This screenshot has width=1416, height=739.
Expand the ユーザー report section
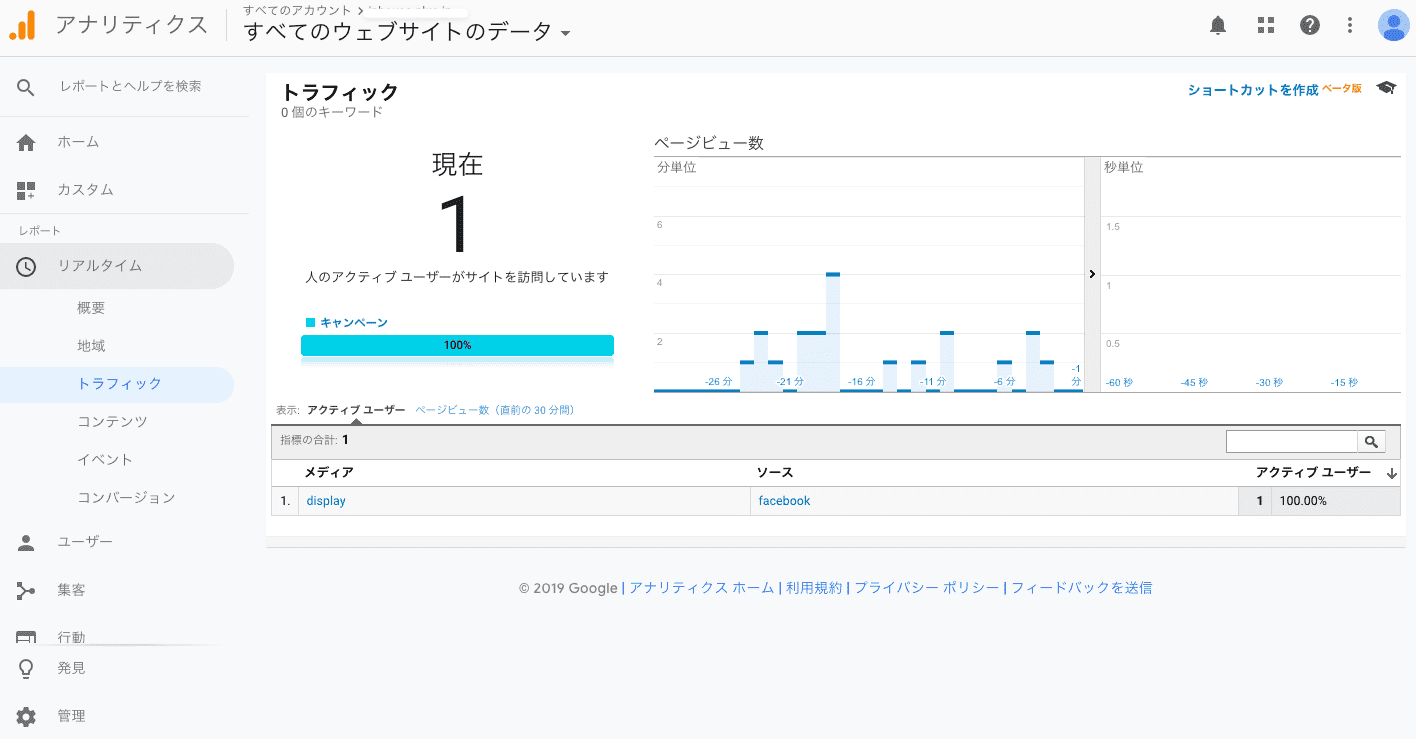coord(85,542)
